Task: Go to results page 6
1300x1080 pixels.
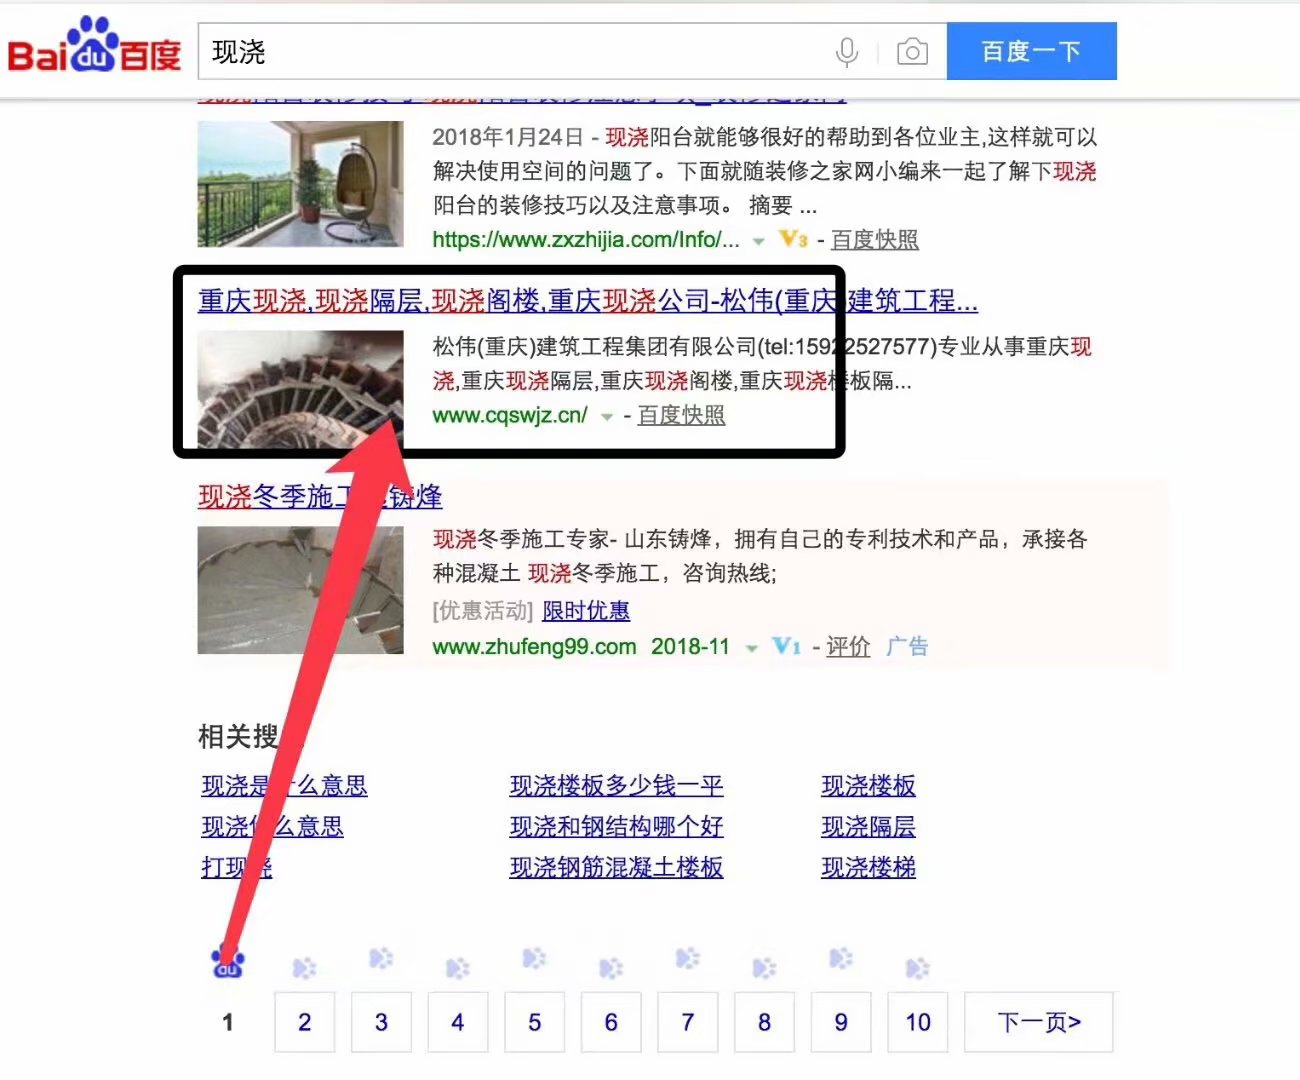Action: [x=611, y=1022]
